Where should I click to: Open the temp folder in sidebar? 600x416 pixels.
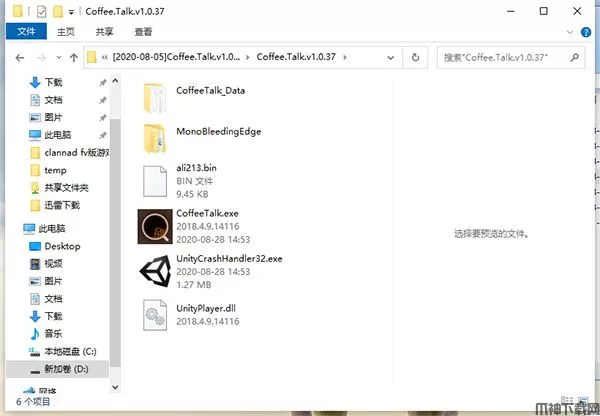[48, 170]
